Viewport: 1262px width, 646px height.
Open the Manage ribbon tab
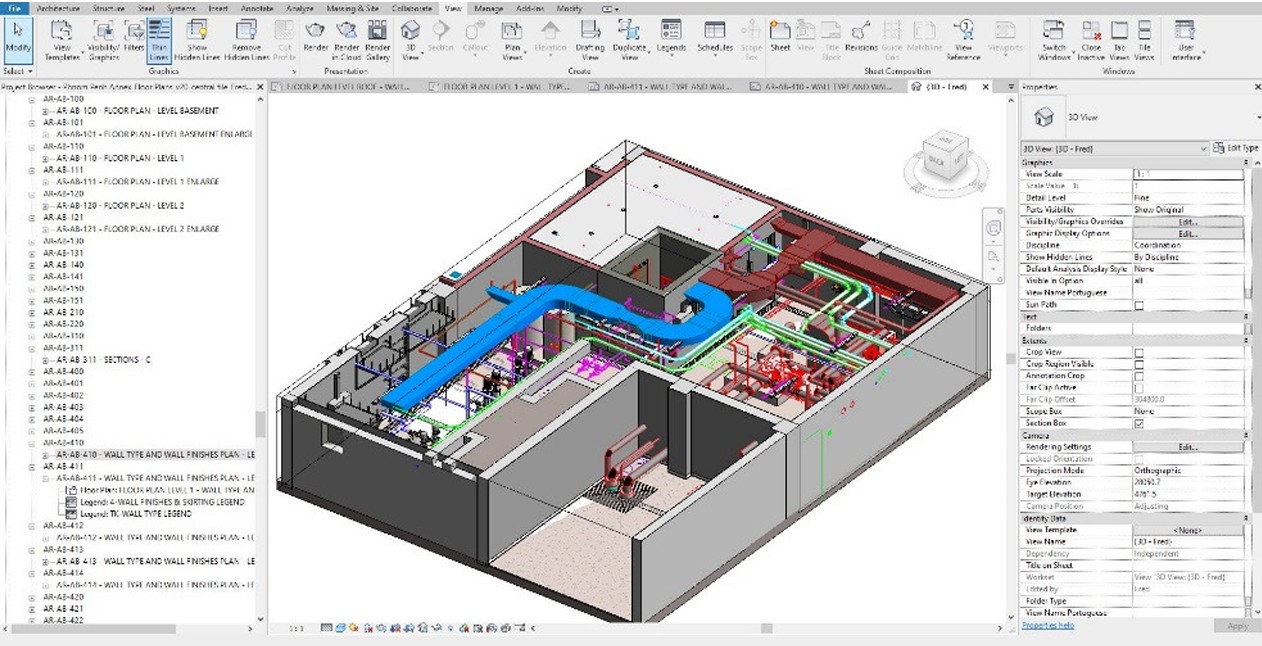pyautogui.click(x=488, y=7)
